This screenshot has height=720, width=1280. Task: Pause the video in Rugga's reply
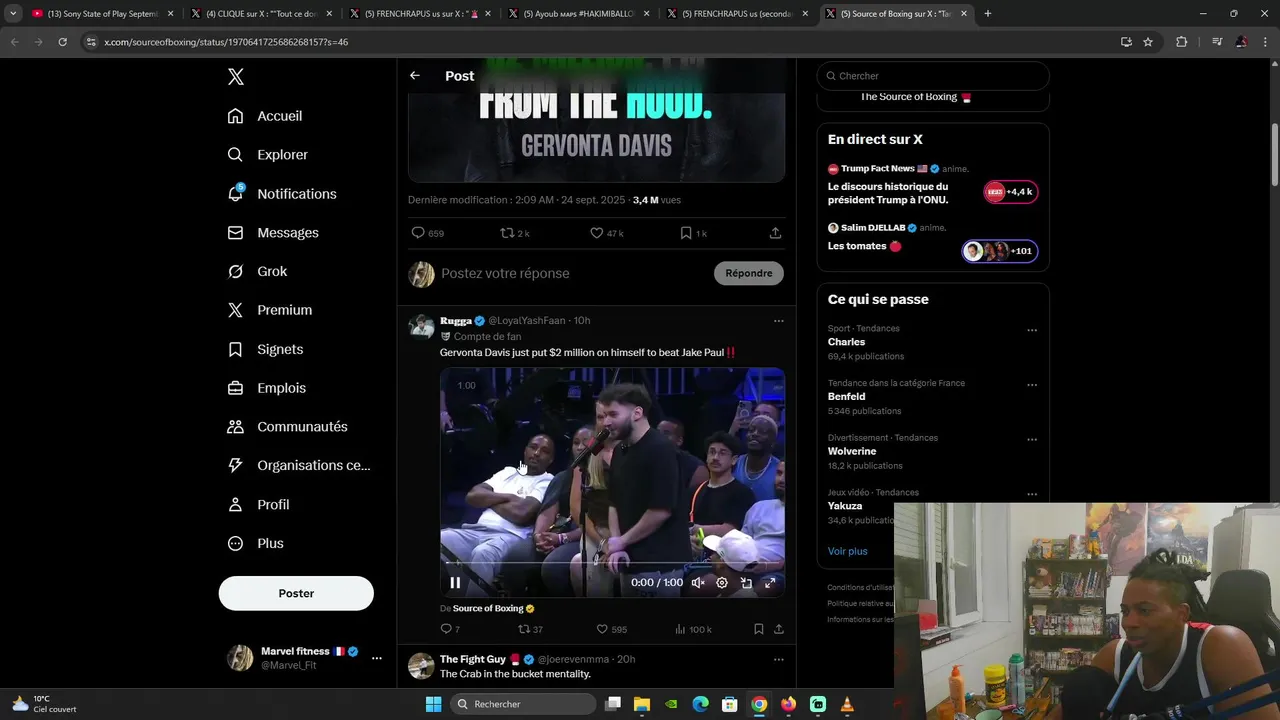click(455, 583)
